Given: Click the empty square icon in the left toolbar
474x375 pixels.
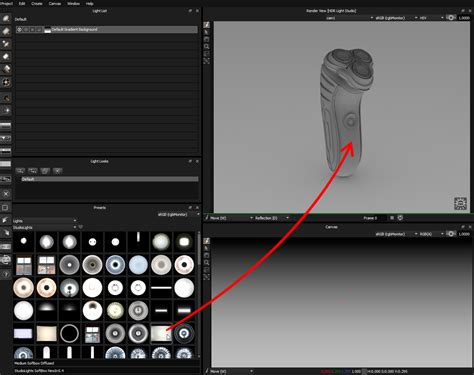Looking at the screenshot, I should click(x=6, y=208).
